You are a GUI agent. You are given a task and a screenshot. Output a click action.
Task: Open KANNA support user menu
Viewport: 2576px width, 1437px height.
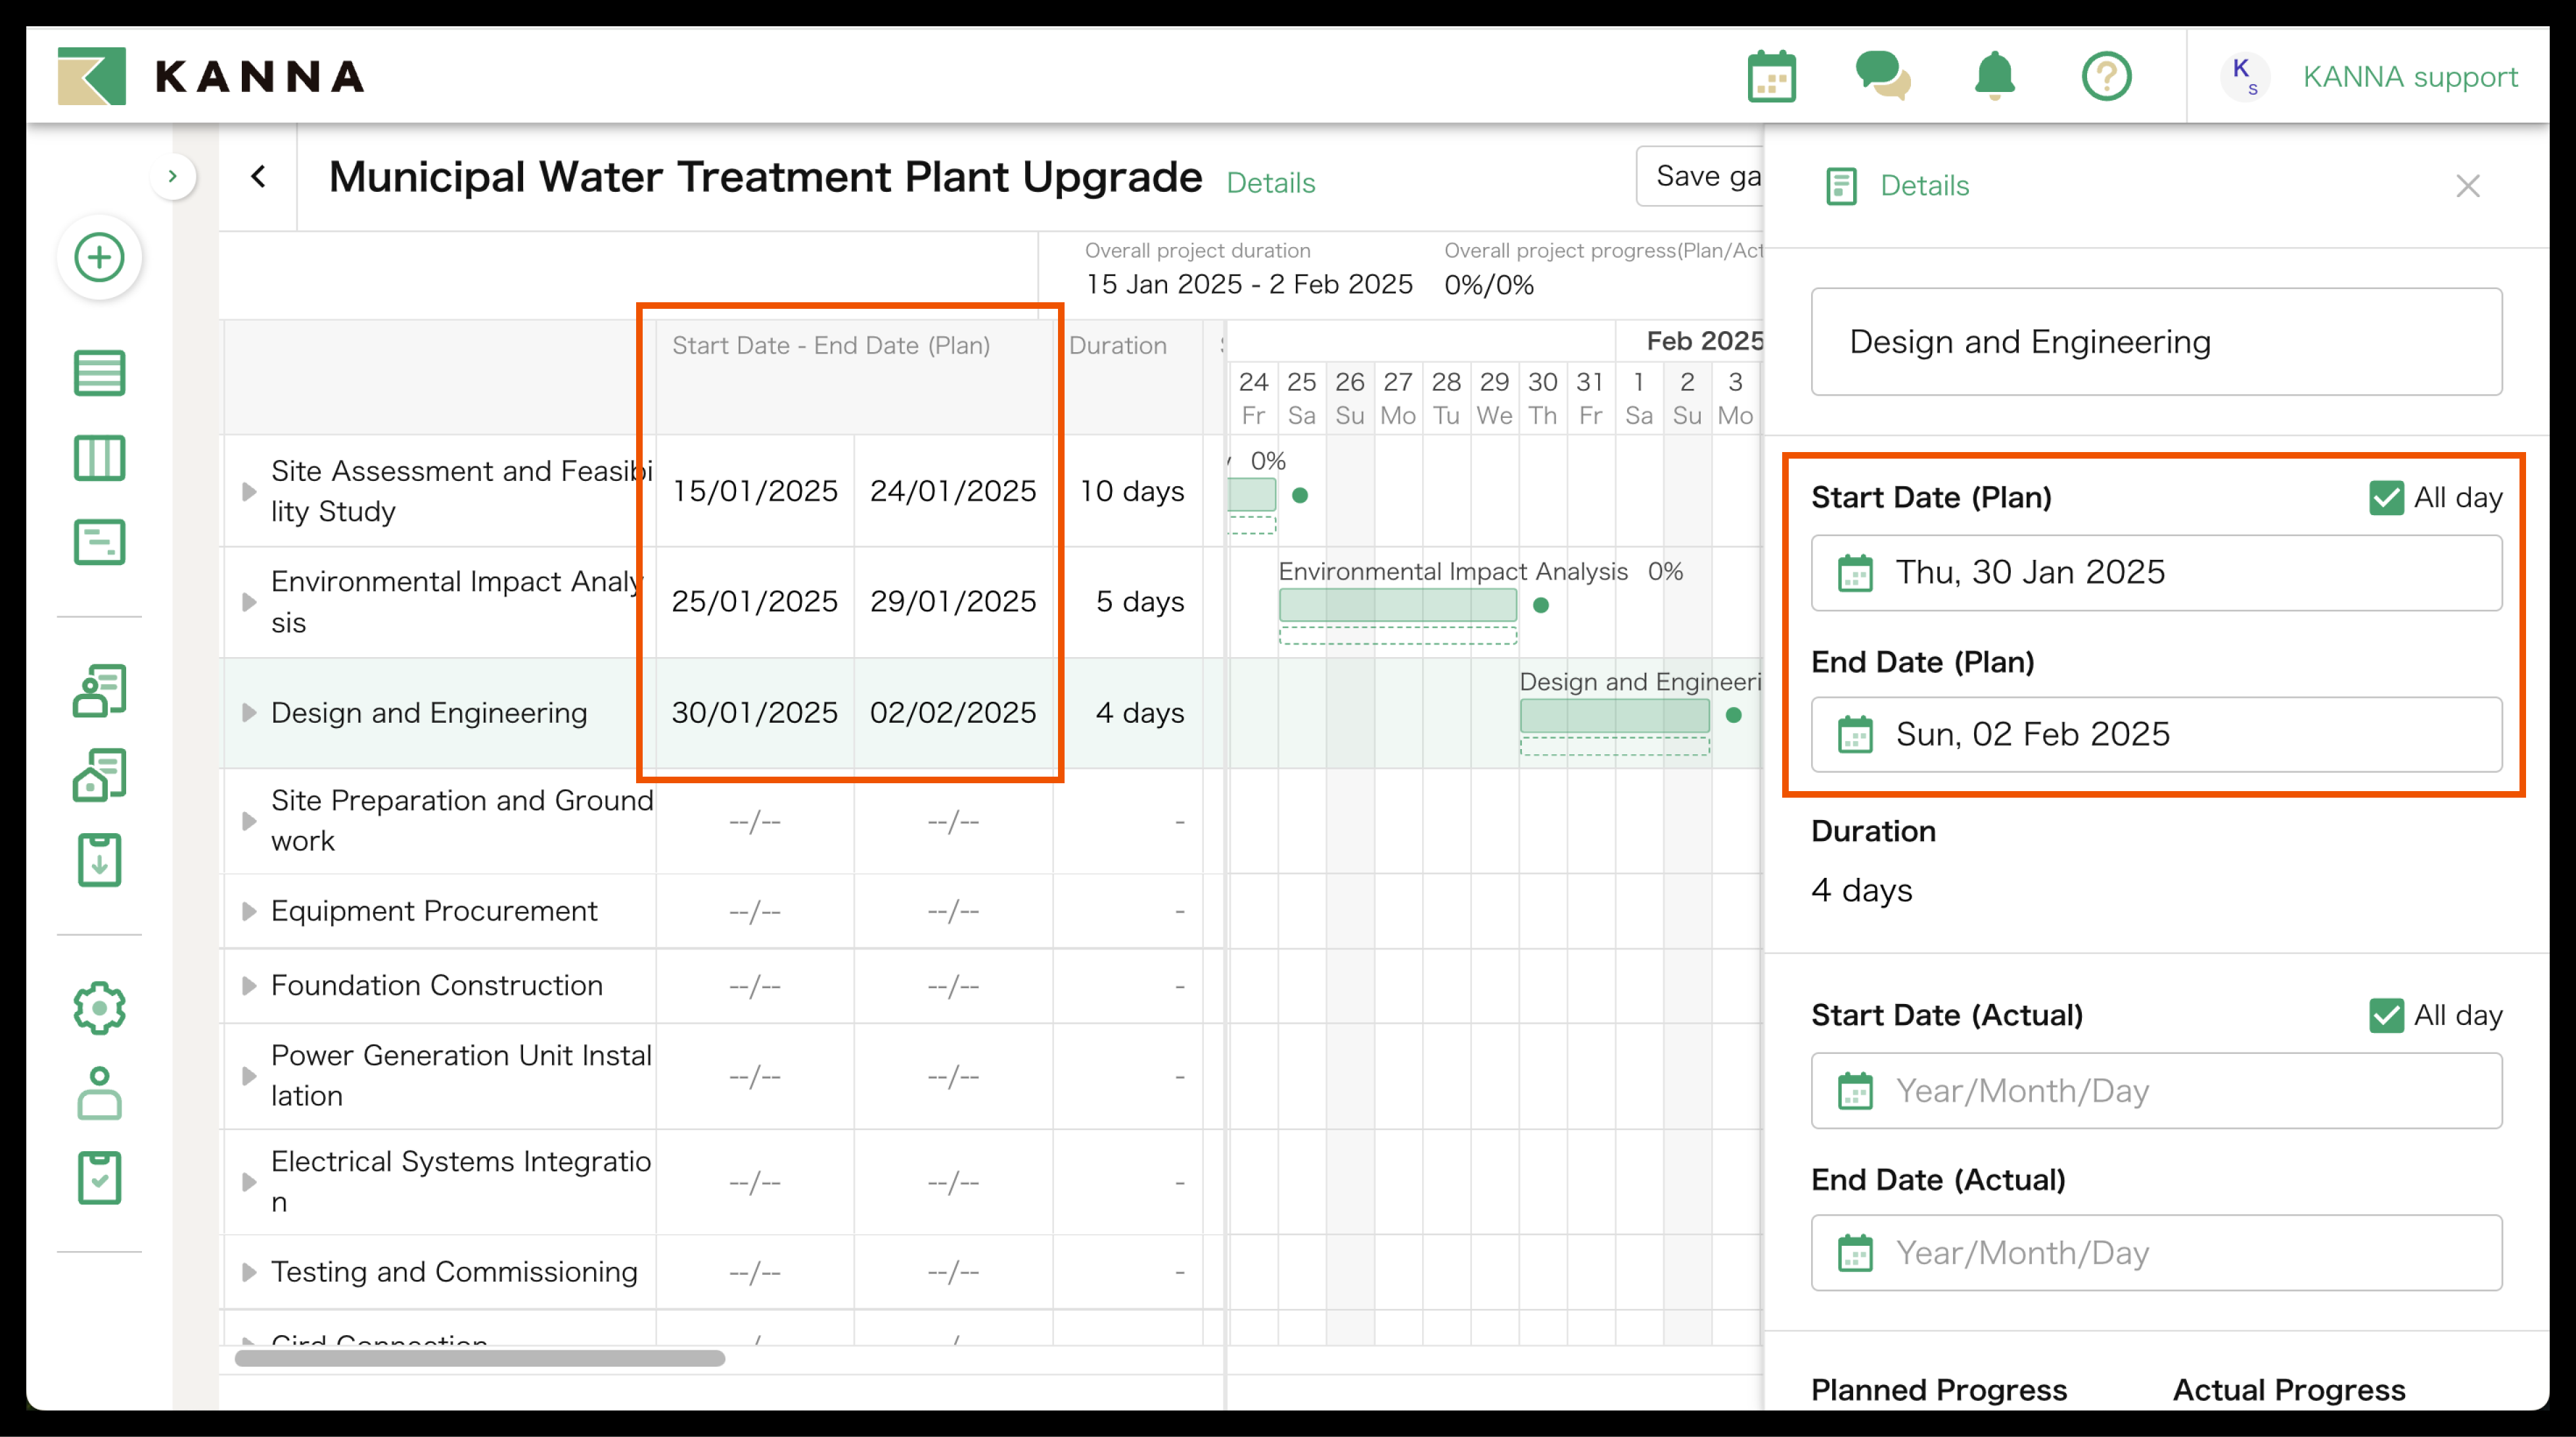click(2409, 77)
